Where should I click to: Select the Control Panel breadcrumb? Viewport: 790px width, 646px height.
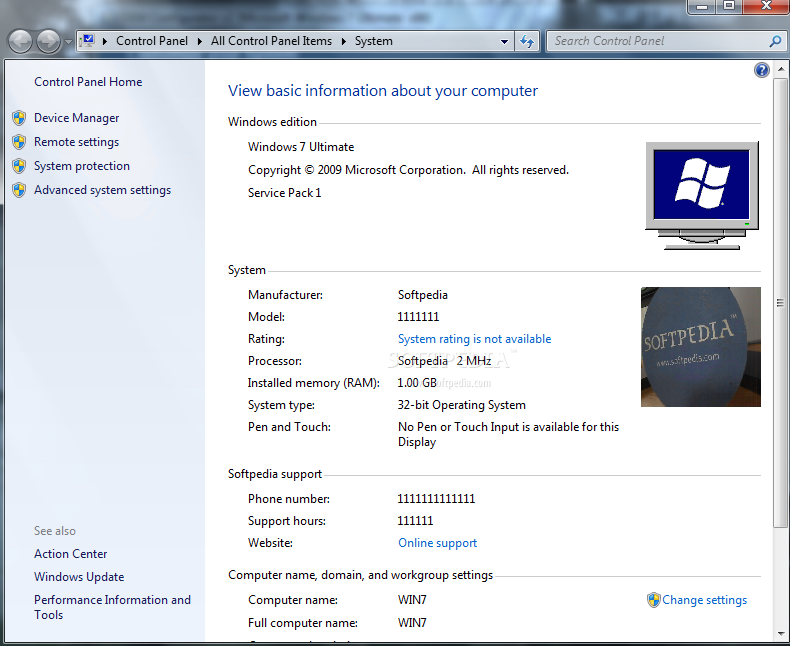click(x=152, y=41)
